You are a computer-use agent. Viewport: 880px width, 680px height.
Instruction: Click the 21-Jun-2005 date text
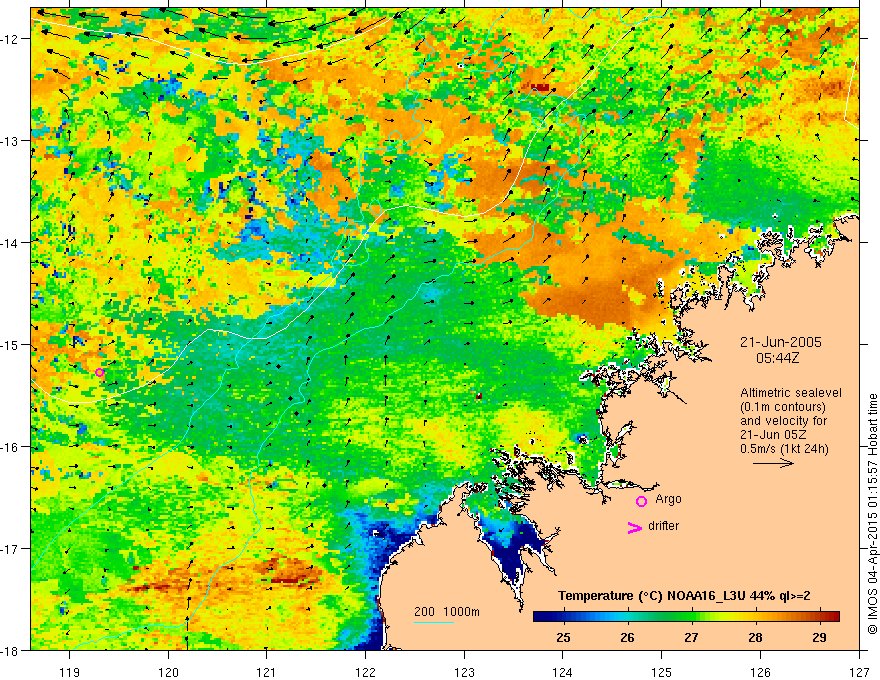781,342
